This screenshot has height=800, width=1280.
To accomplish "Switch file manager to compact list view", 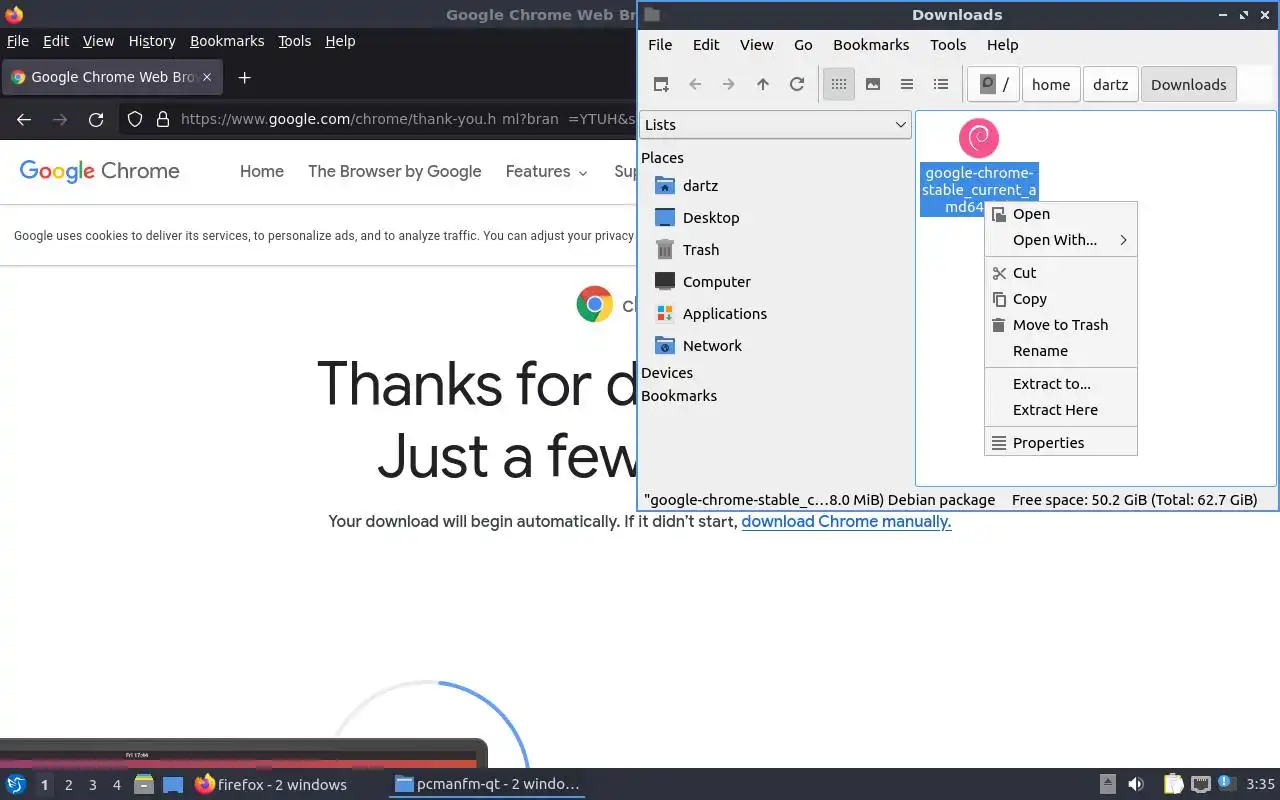I will point(907,84).
